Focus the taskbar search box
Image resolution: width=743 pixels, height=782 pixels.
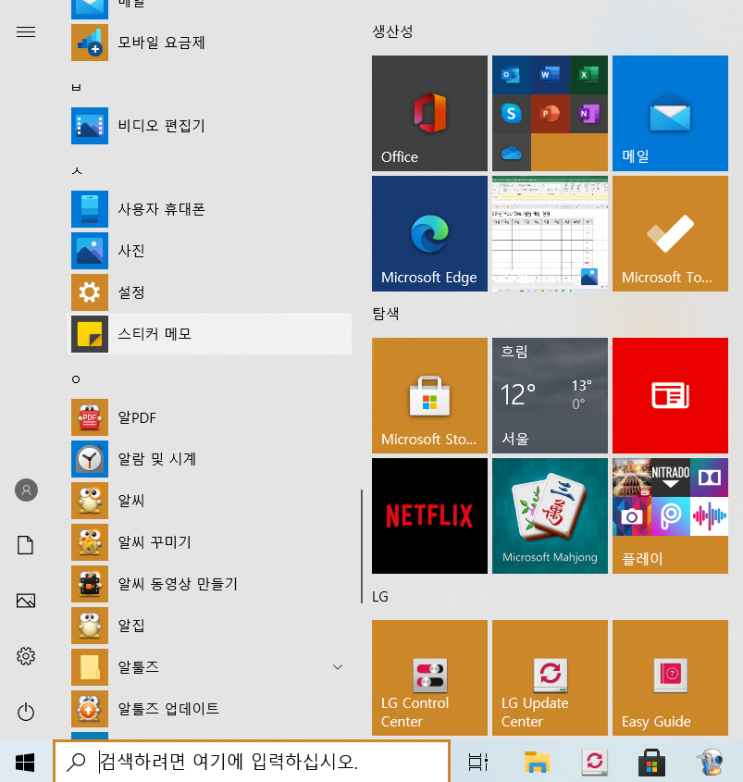pos(252,761)
